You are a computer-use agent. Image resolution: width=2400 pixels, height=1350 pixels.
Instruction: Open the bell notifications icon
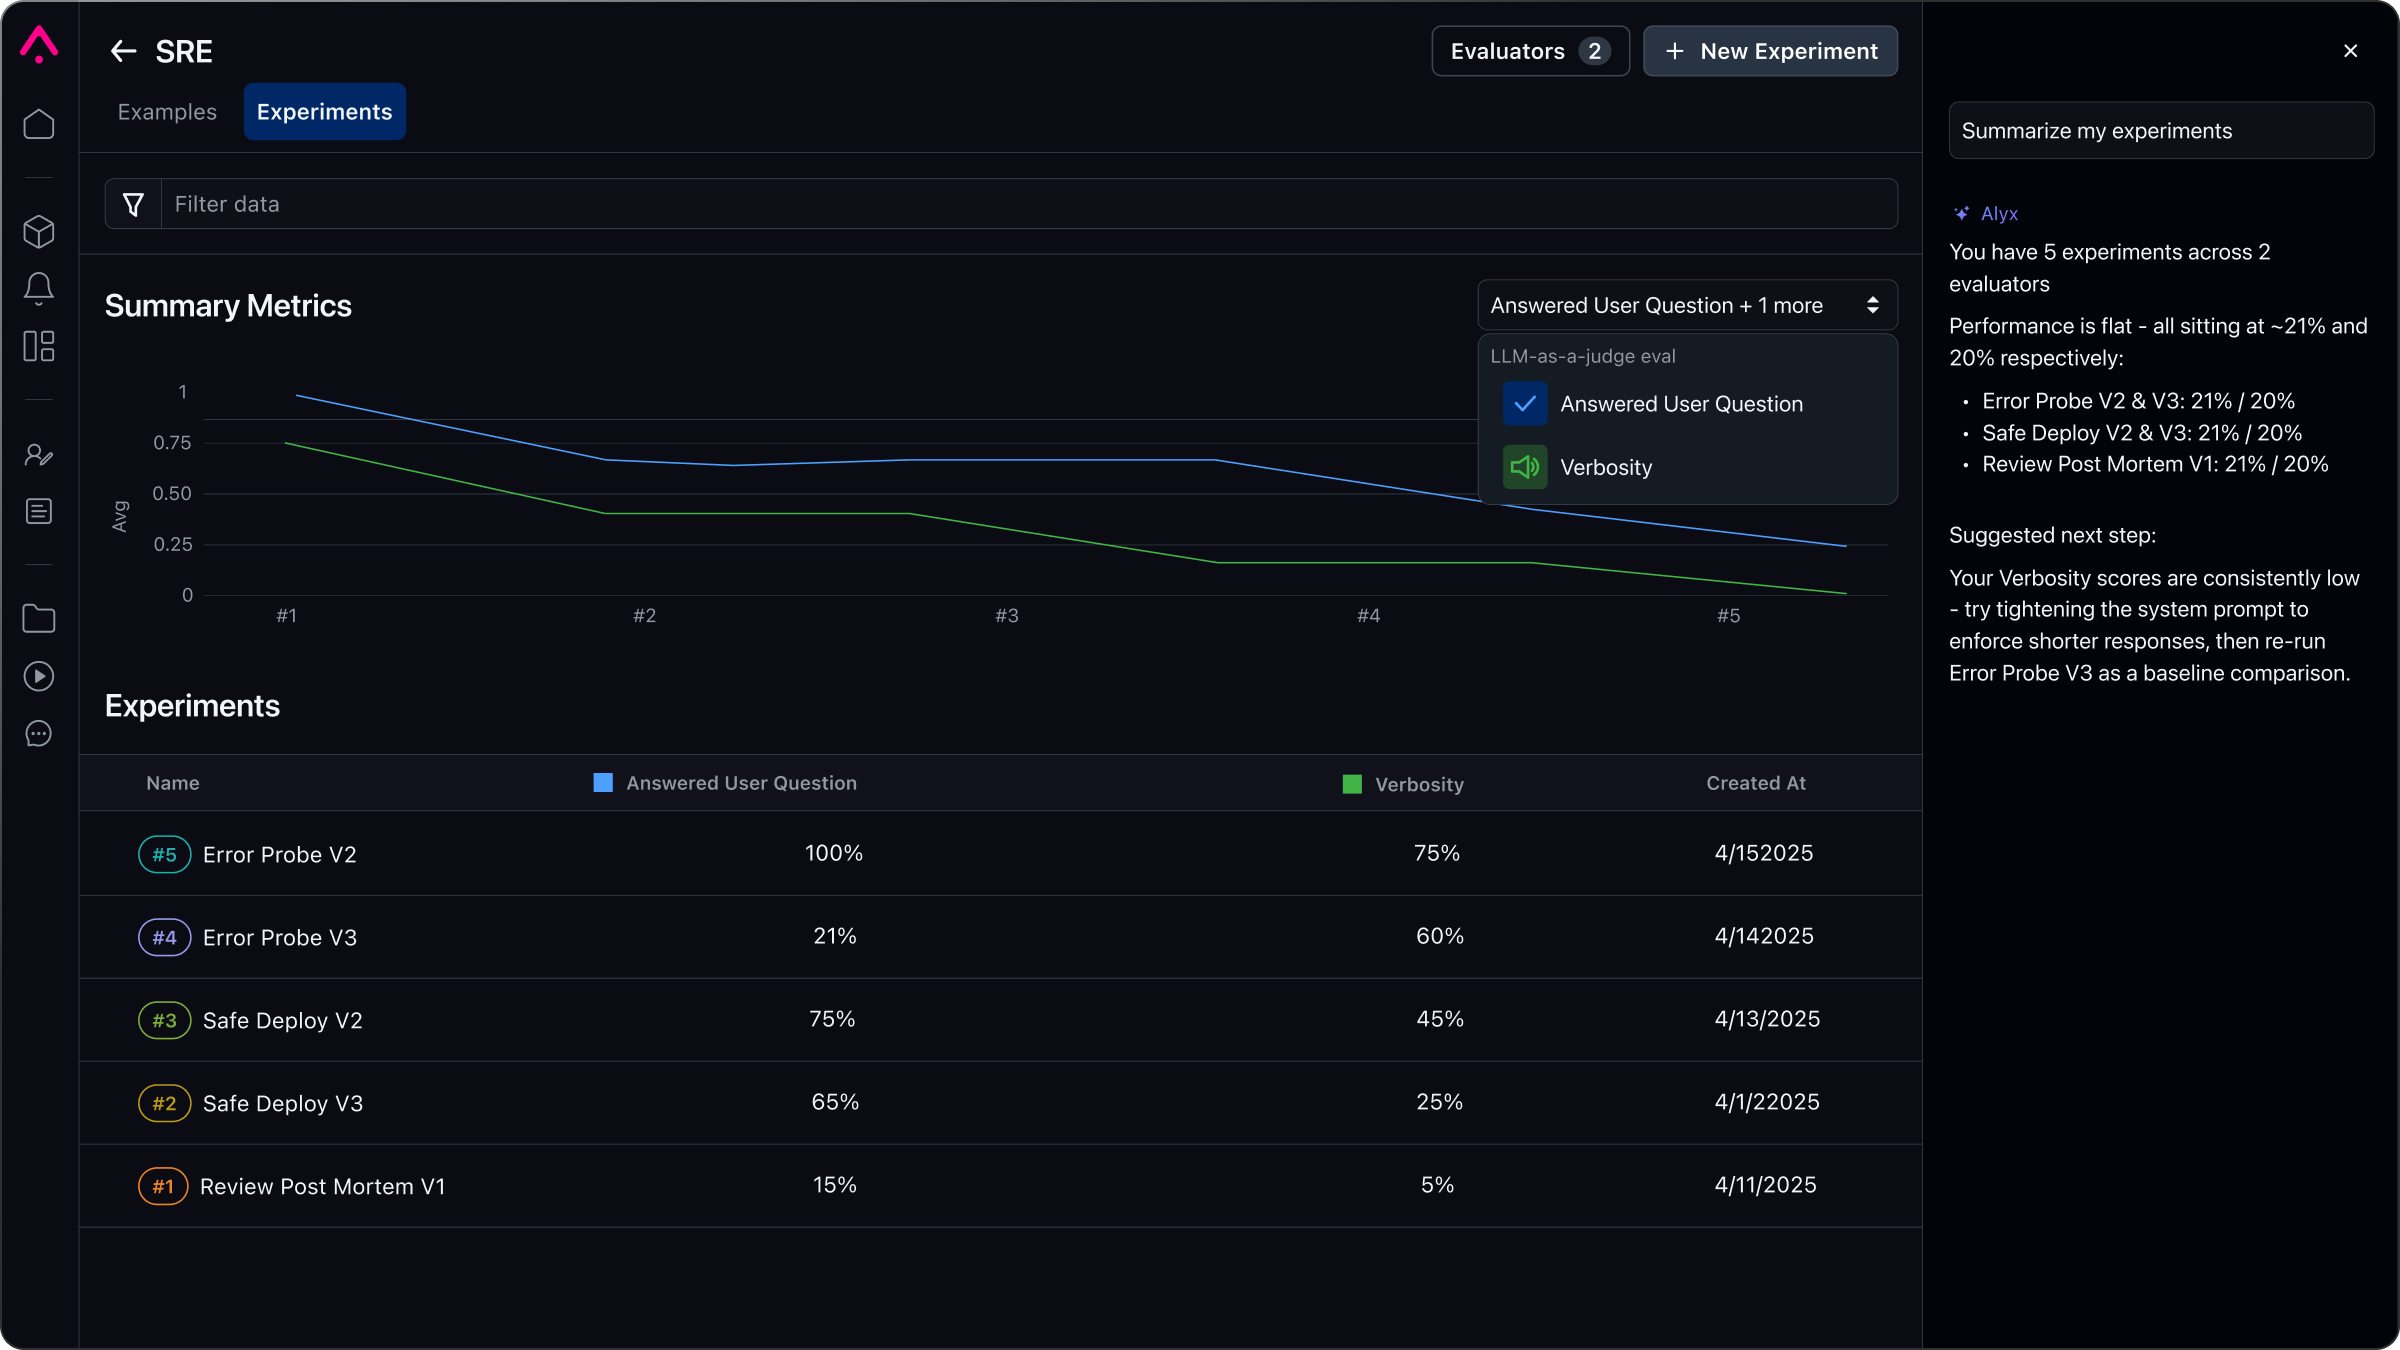39,289
